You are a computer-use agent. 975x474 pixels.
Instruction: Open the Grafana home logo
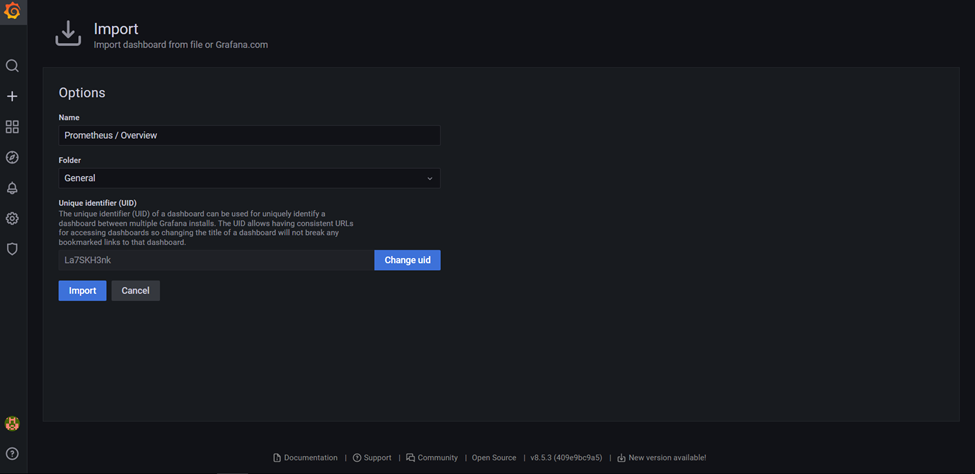click(12, 11)
